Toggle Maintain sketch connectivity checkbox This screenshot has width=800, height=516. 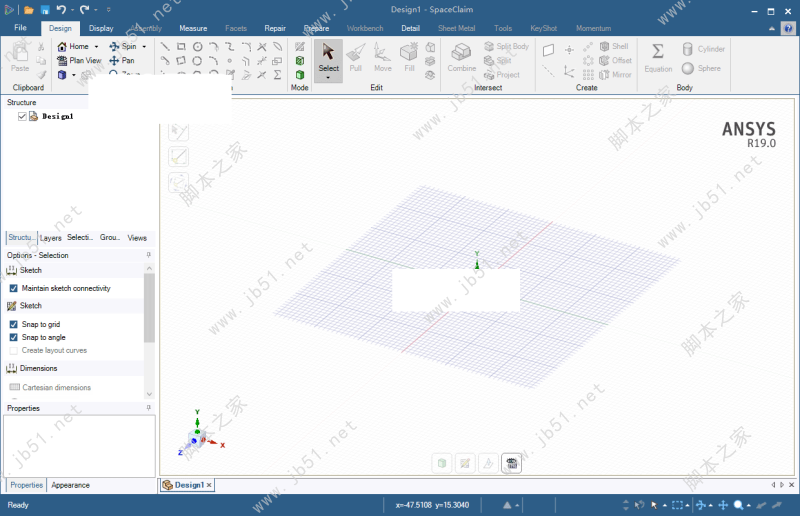tap(14, 288)
